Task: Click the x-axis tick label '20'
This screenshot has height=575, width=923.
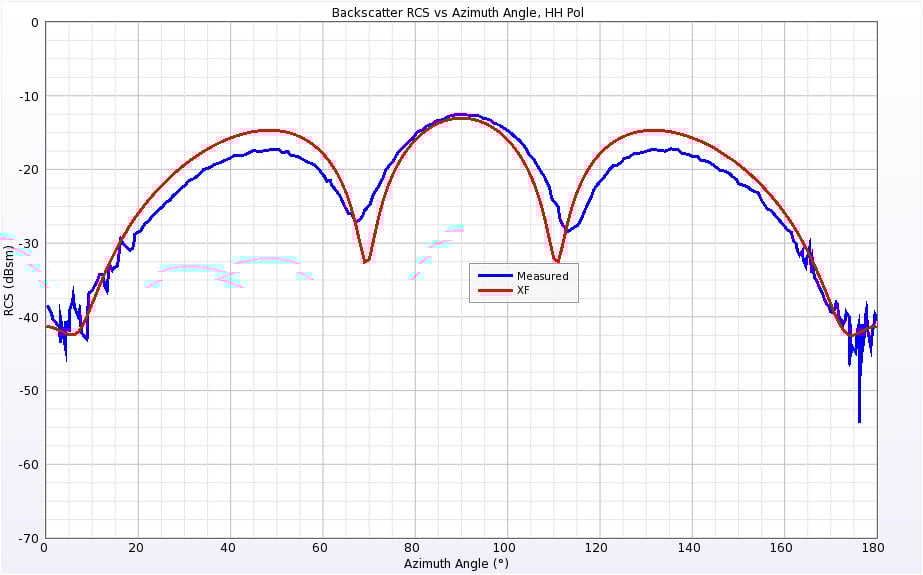Action: (x=137, y=548)
